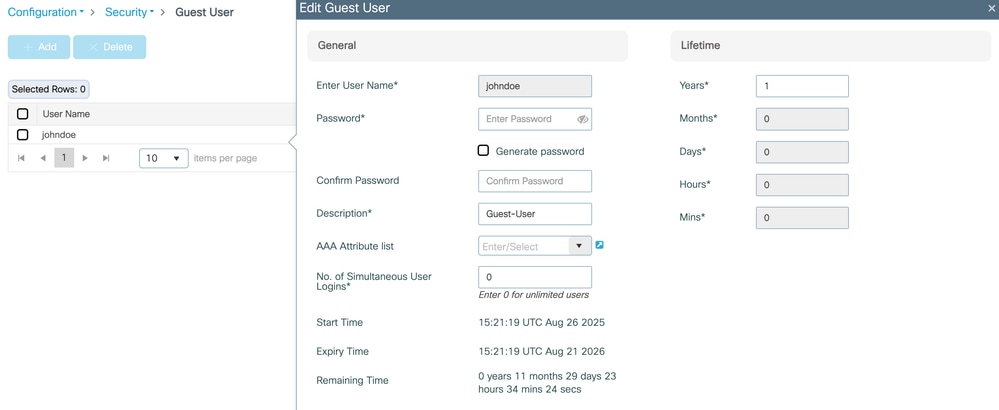Click the 'items per page' label
The height and width of the screenshot is (410, 999).
click(226, 158)
